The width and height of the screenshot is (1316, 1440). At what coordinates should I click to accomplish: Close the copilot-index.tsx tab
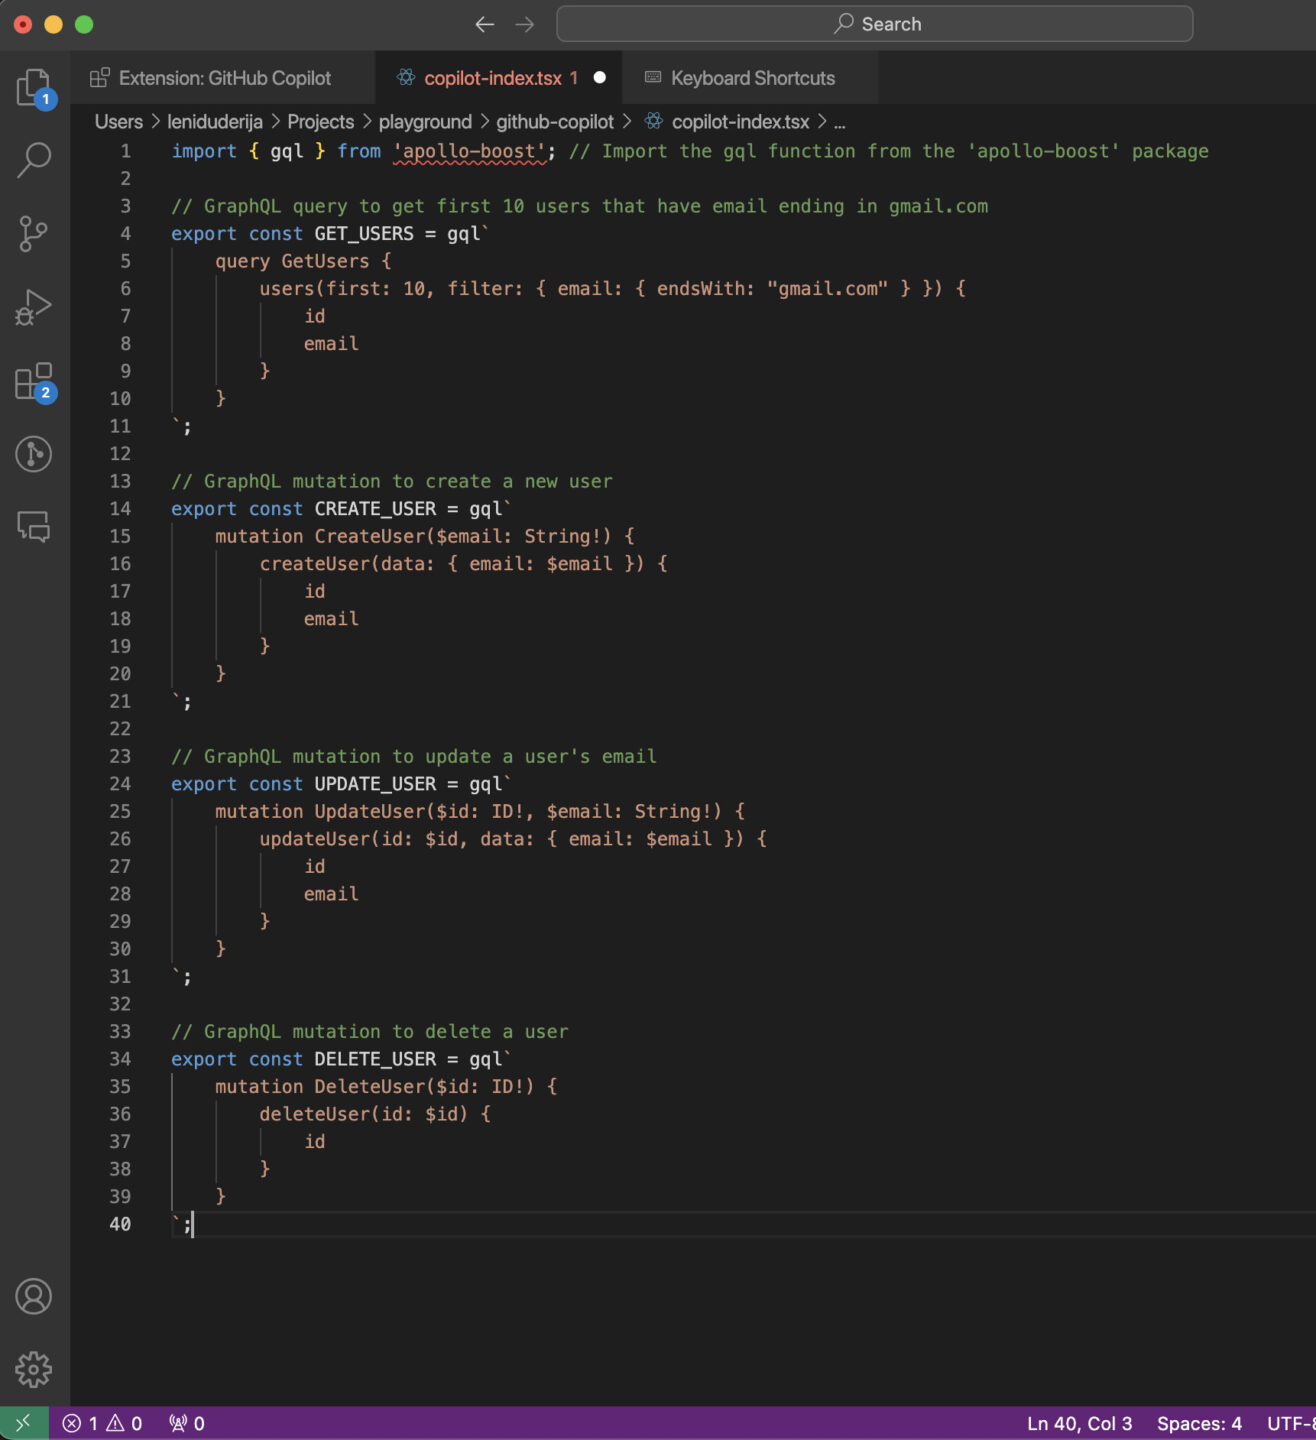(x=599, y=77)
